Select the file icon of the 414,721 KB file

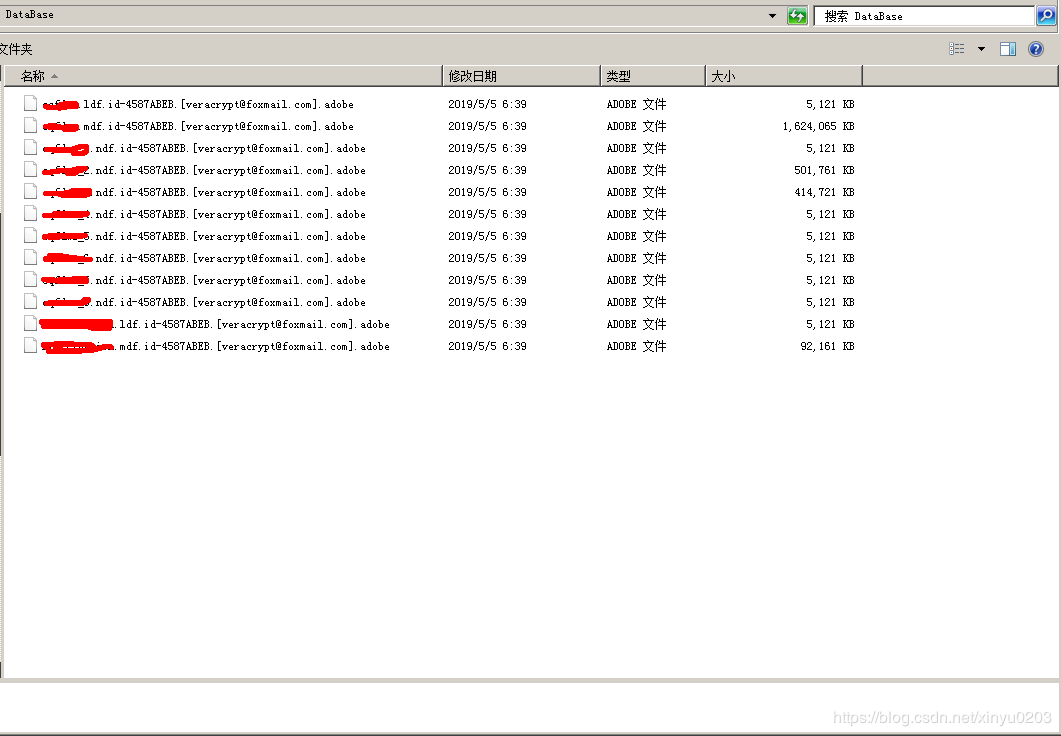[x=30, y=191]
